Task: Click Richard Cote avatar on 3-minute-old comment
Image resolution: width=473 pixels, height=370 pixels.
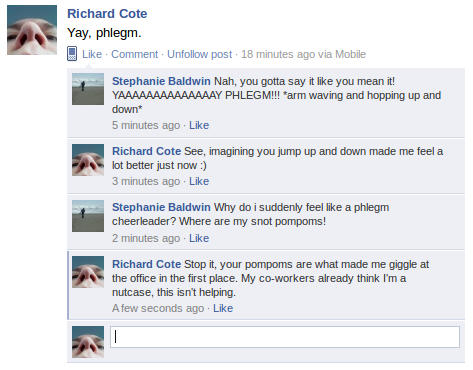Action: pos(88,160)
